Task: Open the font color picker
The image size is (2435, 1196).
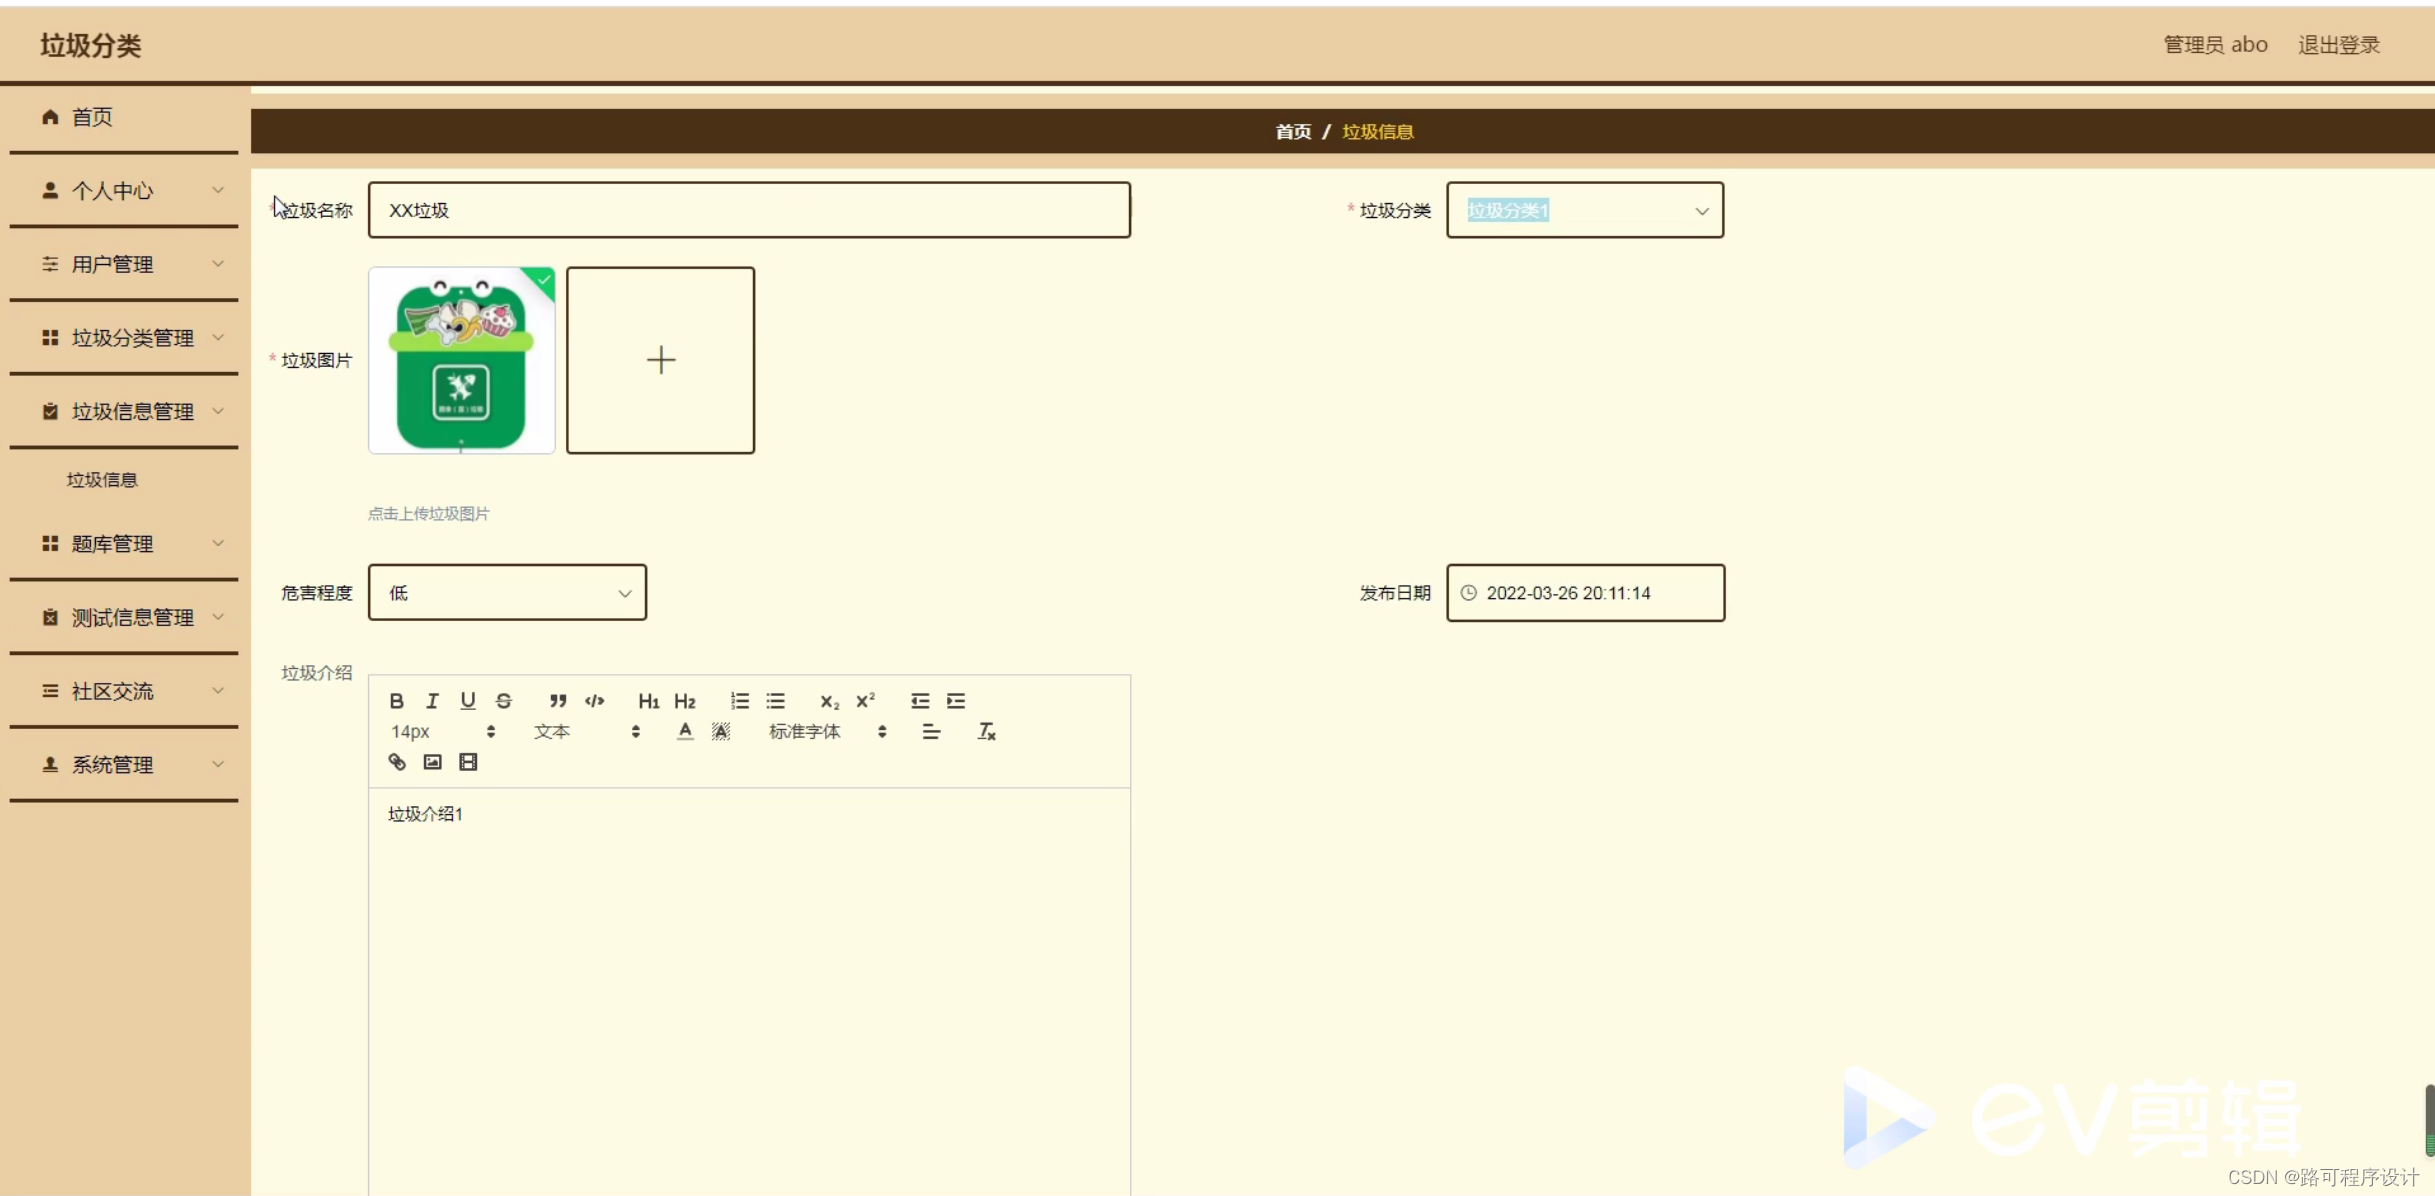Action: (685, 732)
